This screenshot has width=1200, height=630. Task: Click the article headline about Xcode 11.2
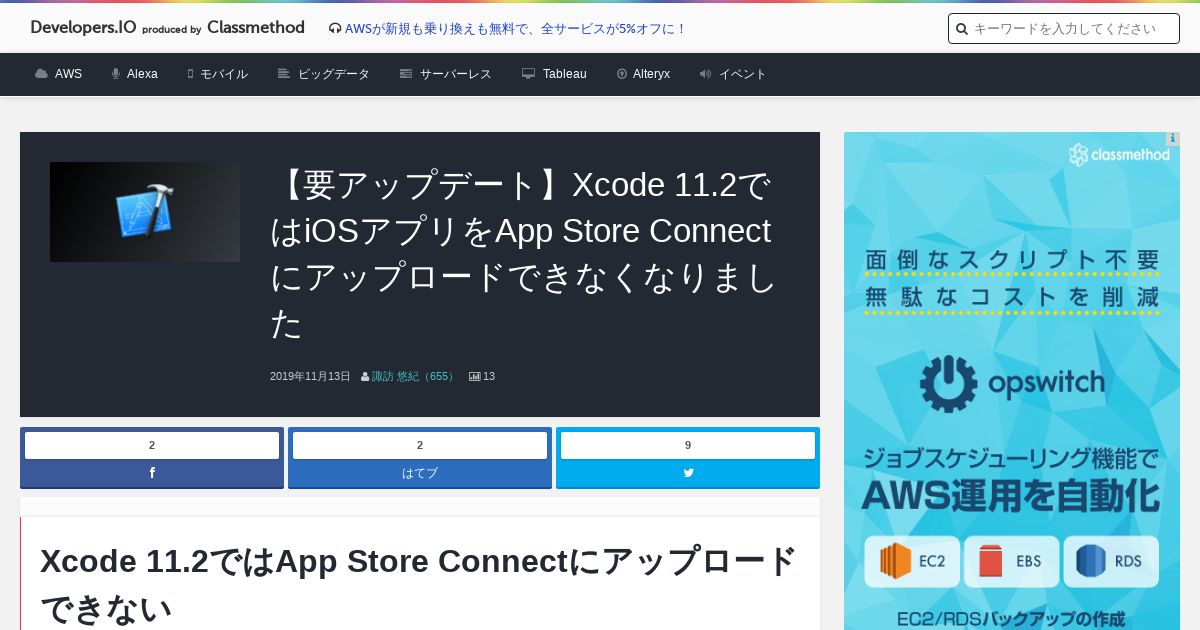click(x=525, y=254)
